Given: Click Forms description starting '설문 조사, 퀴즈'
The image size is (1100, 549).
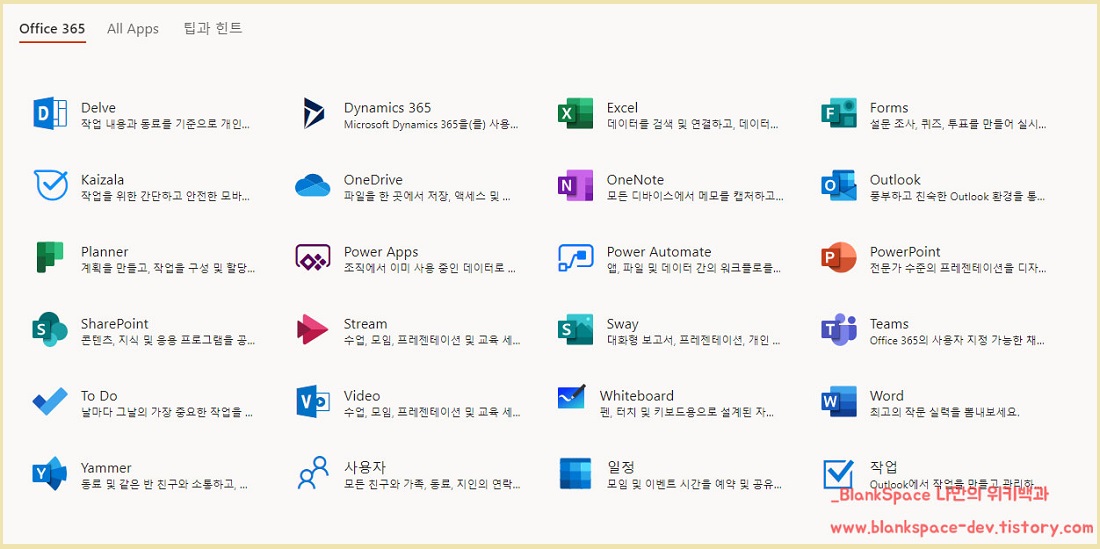Looking at the screenshot, I should tap(958, 124).
